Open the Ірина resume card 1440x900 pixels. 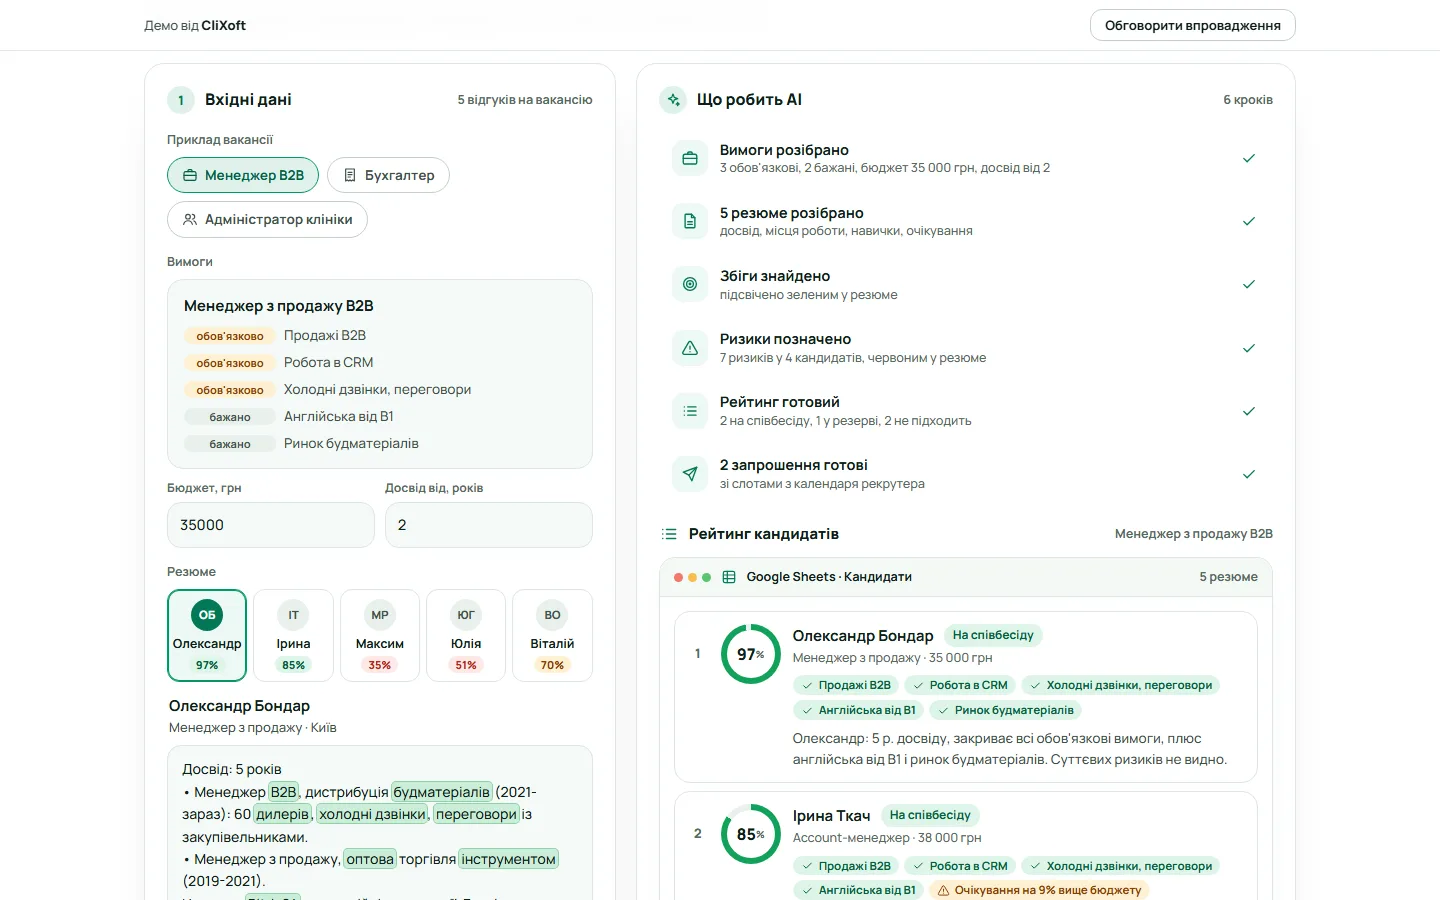point(293,636)
